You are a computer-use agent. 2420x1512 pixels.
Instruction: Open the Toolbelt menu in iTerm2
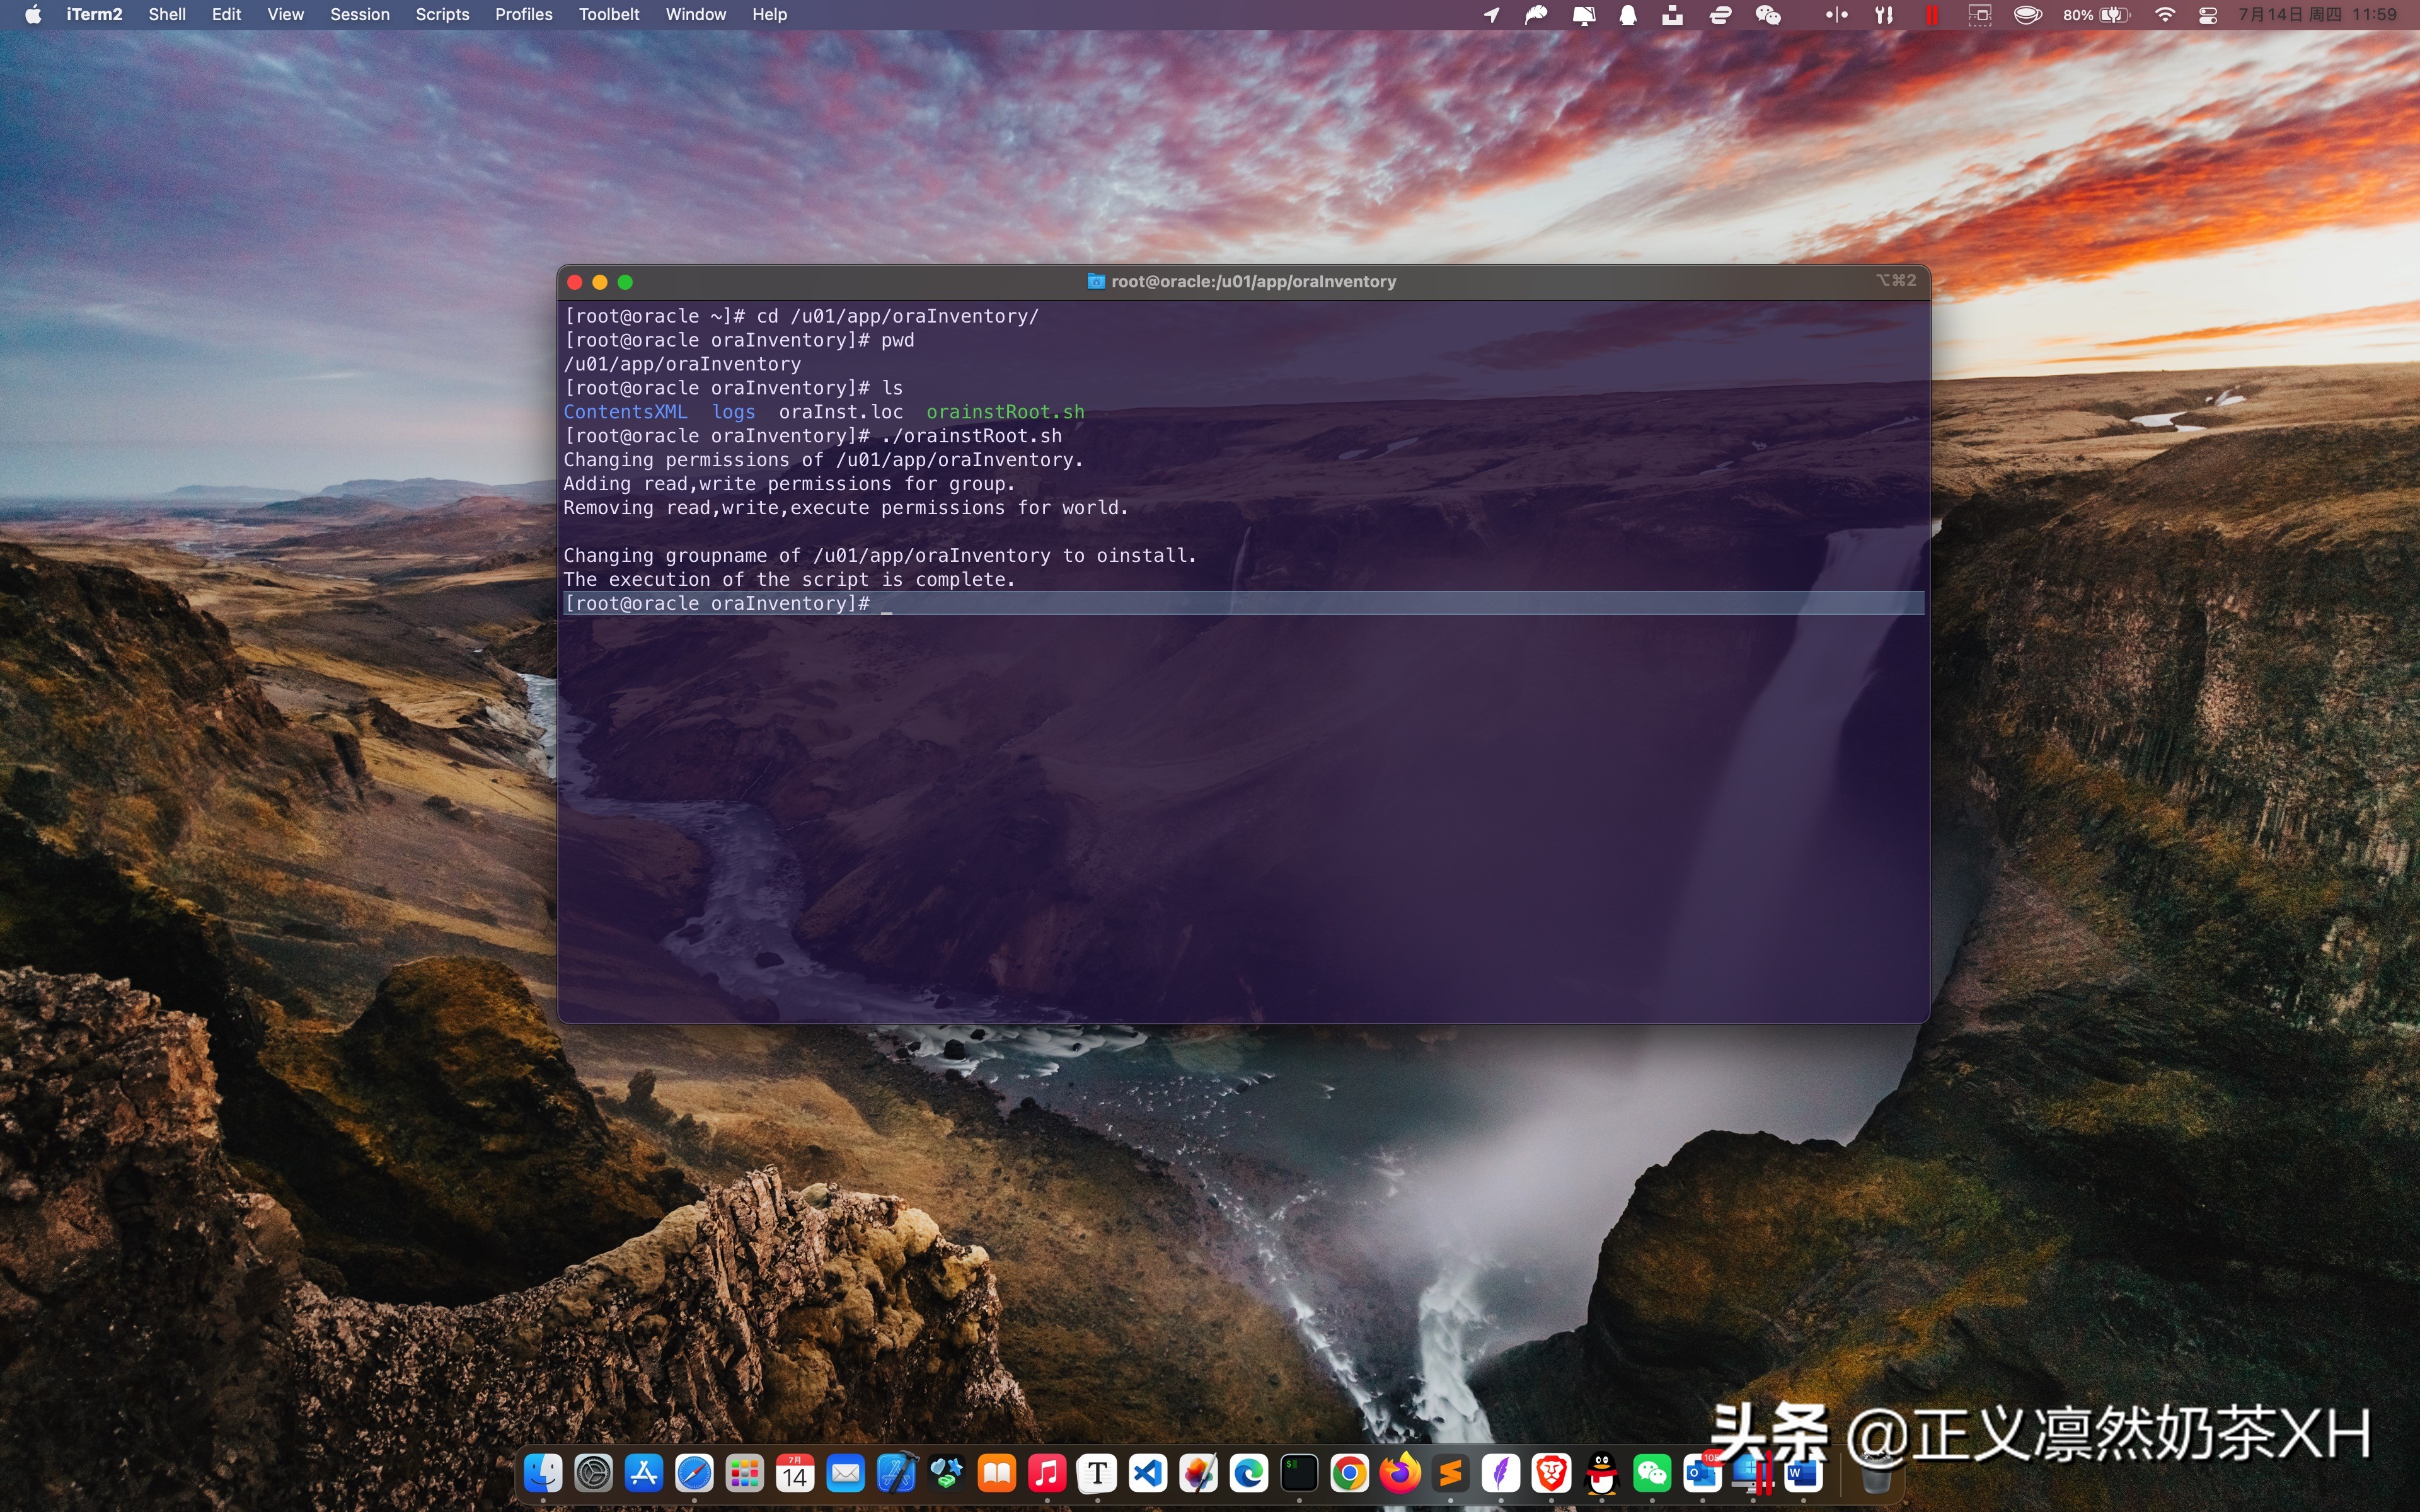(x=609, y=14)
